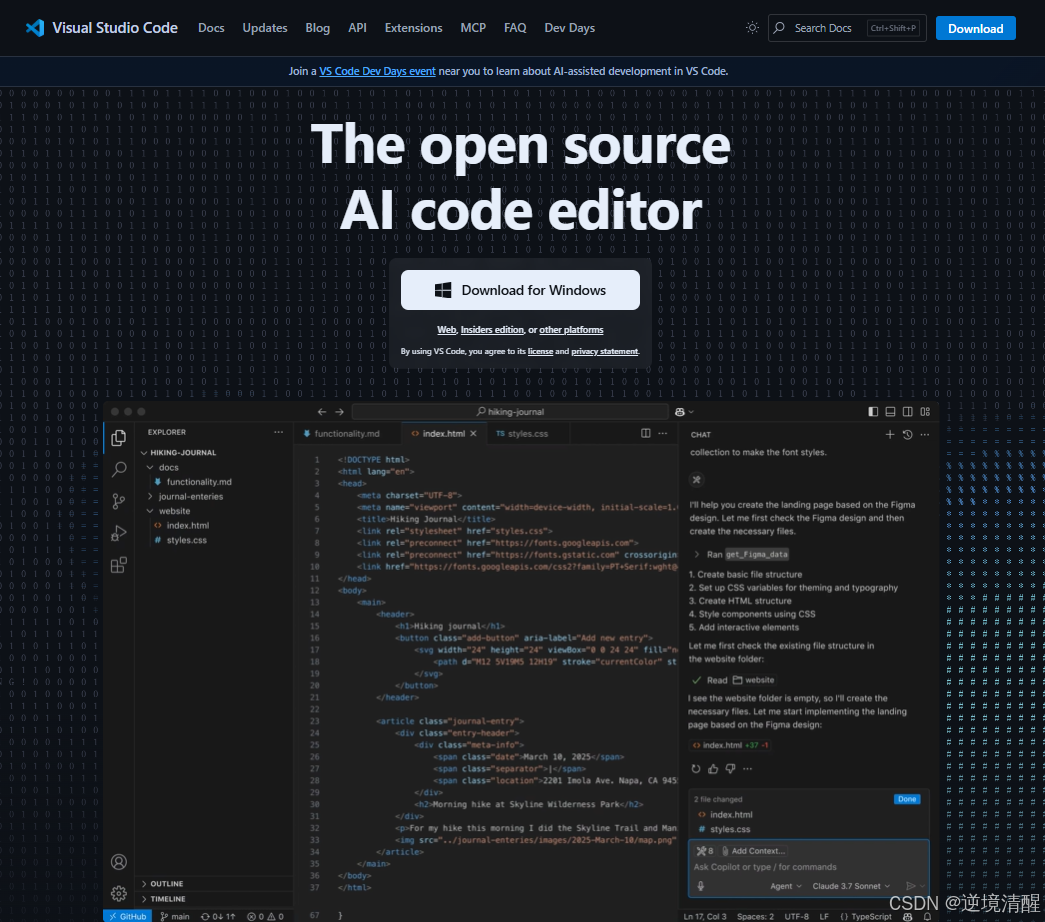Click the Done button in files changed
Image resolution: width=1045 pixels, height=922 pixels.
(906, 799)
